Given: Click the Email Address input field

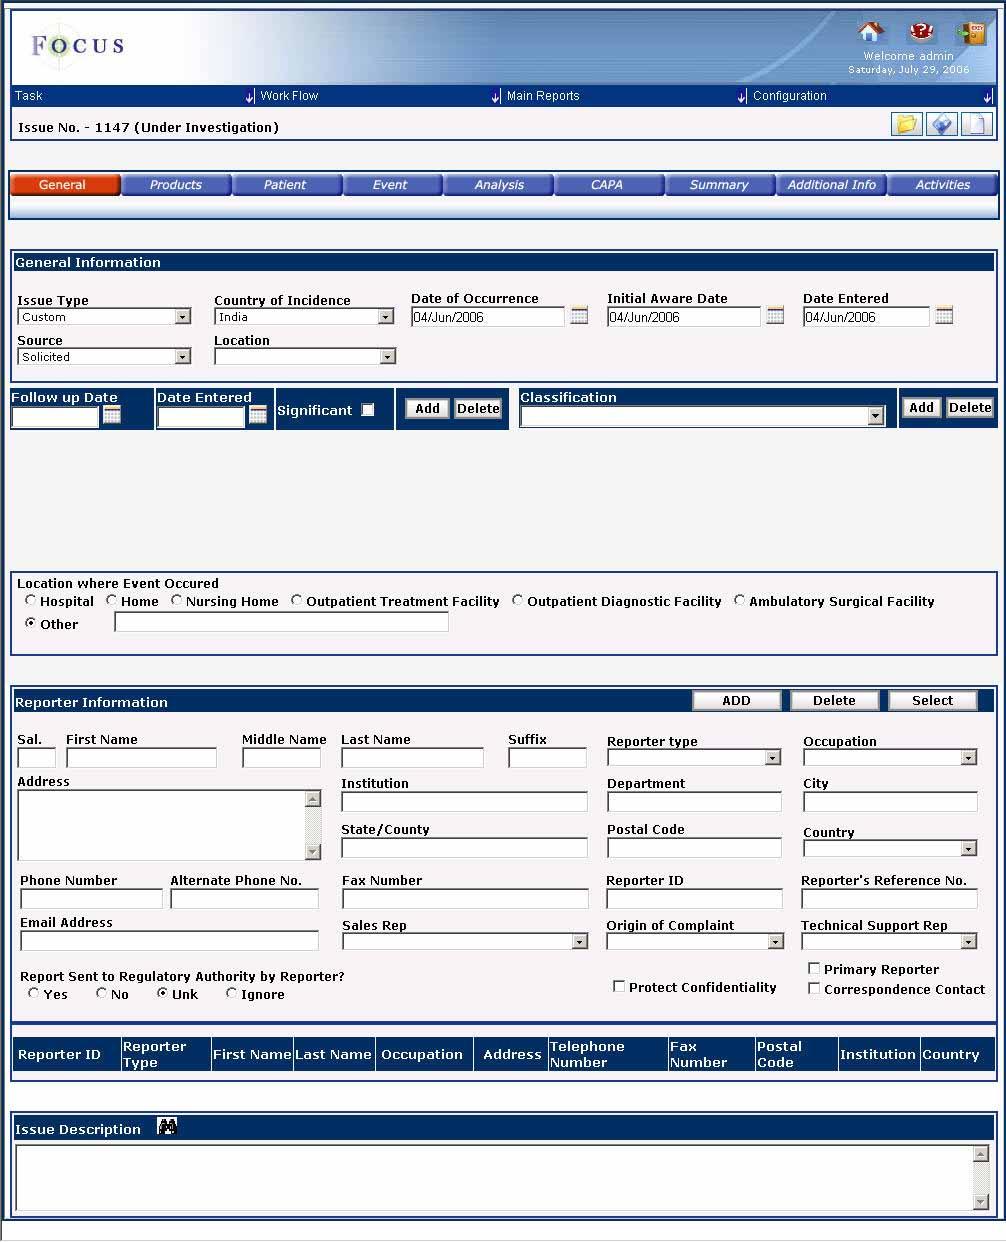Looking at the screenshot, I should (169, 940).
